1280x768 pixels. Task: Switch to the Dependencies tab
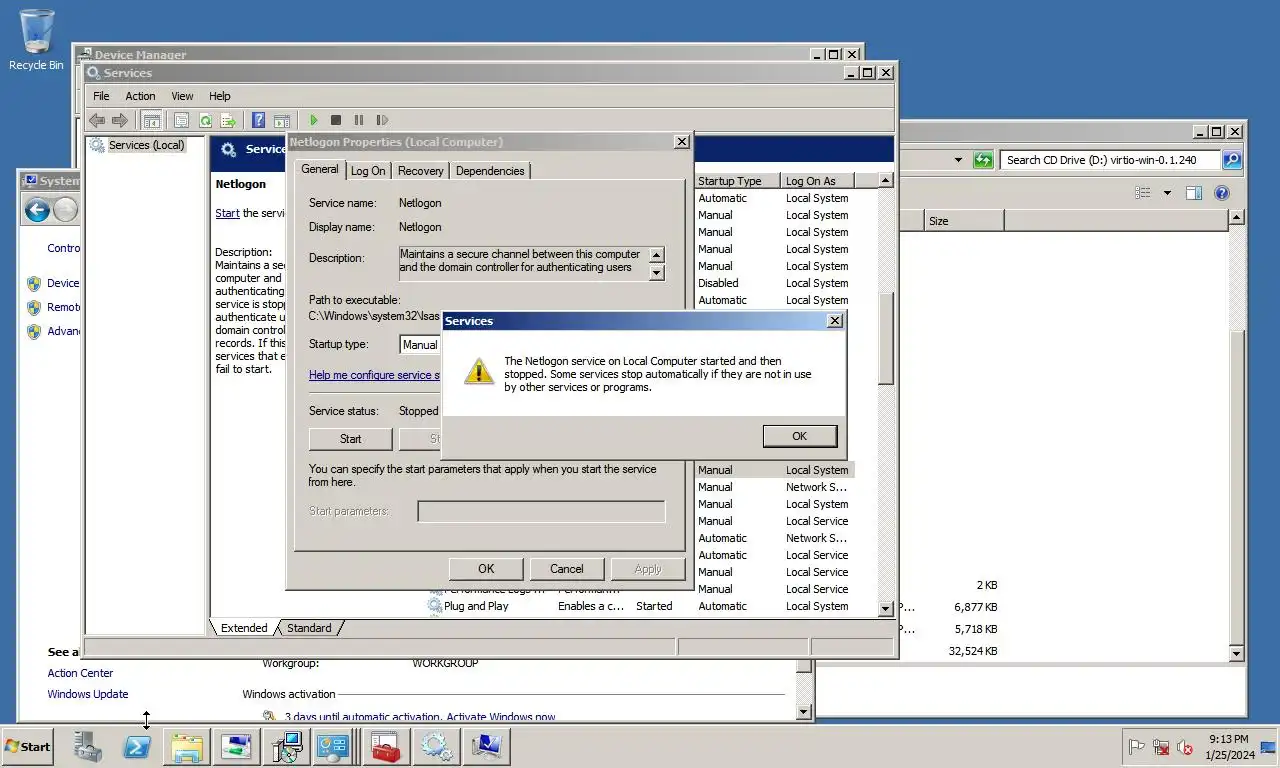click(x=490, y=171)
